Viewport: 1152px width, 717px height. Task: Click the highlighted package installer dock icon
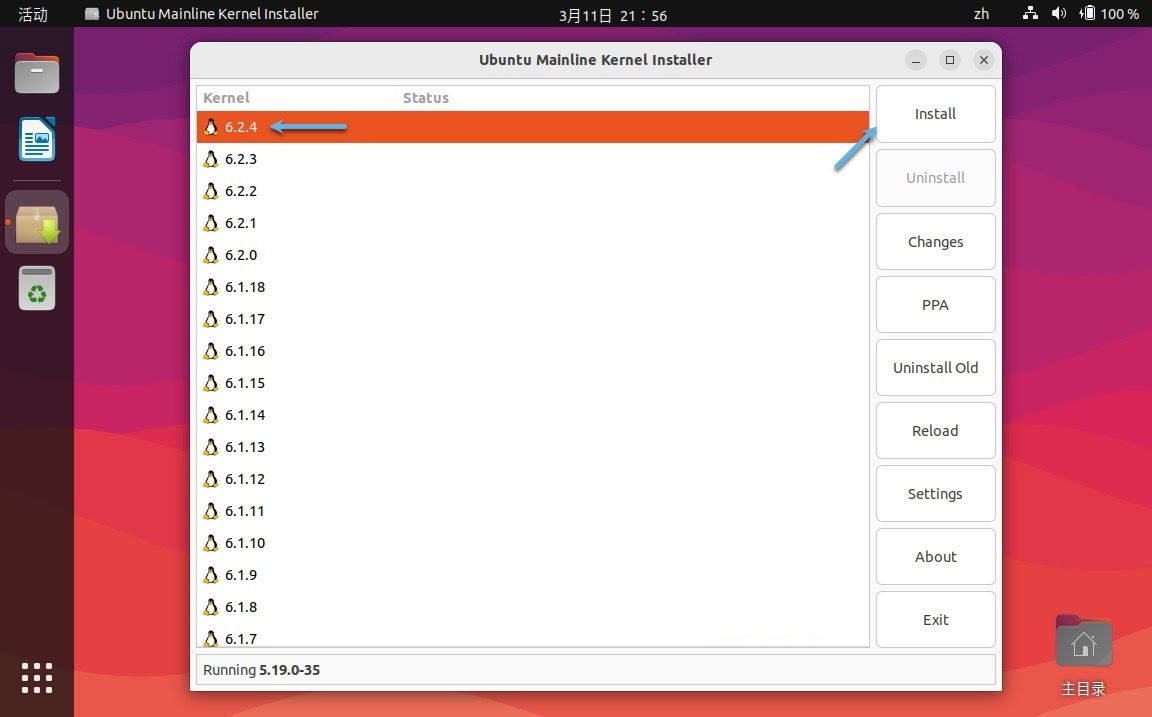pyautogui.click(x=36, y=221)
